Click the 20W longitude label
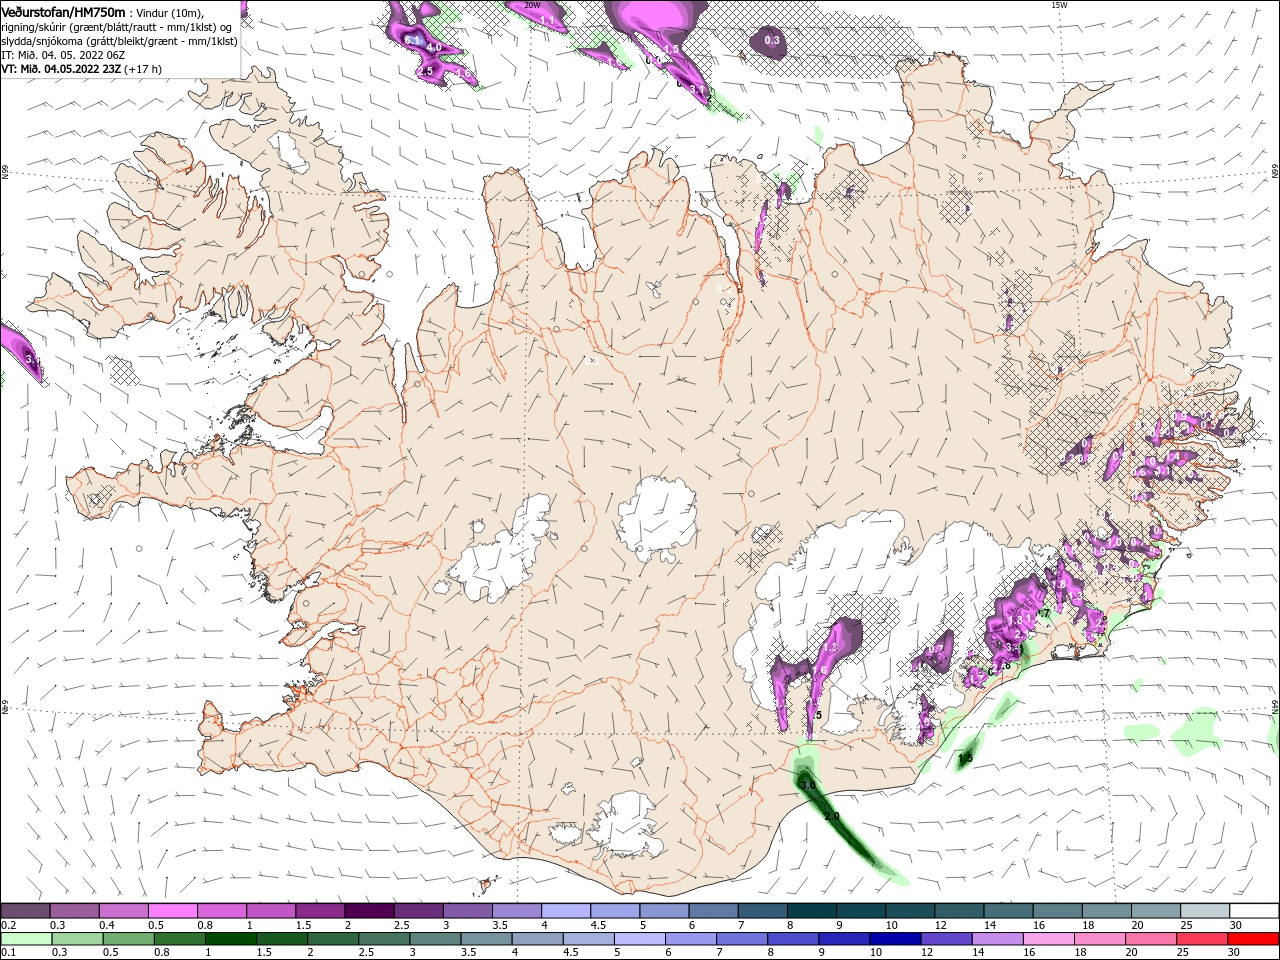The height and width of the screenshot is (960, 1280). 533,5
